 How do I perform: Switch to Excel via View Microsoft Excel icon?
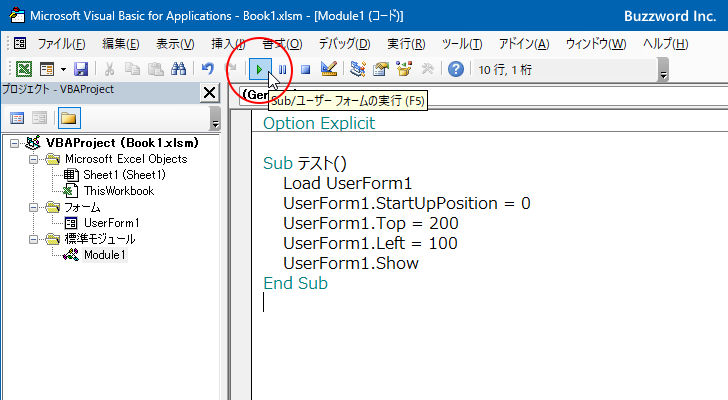[24, 70]
